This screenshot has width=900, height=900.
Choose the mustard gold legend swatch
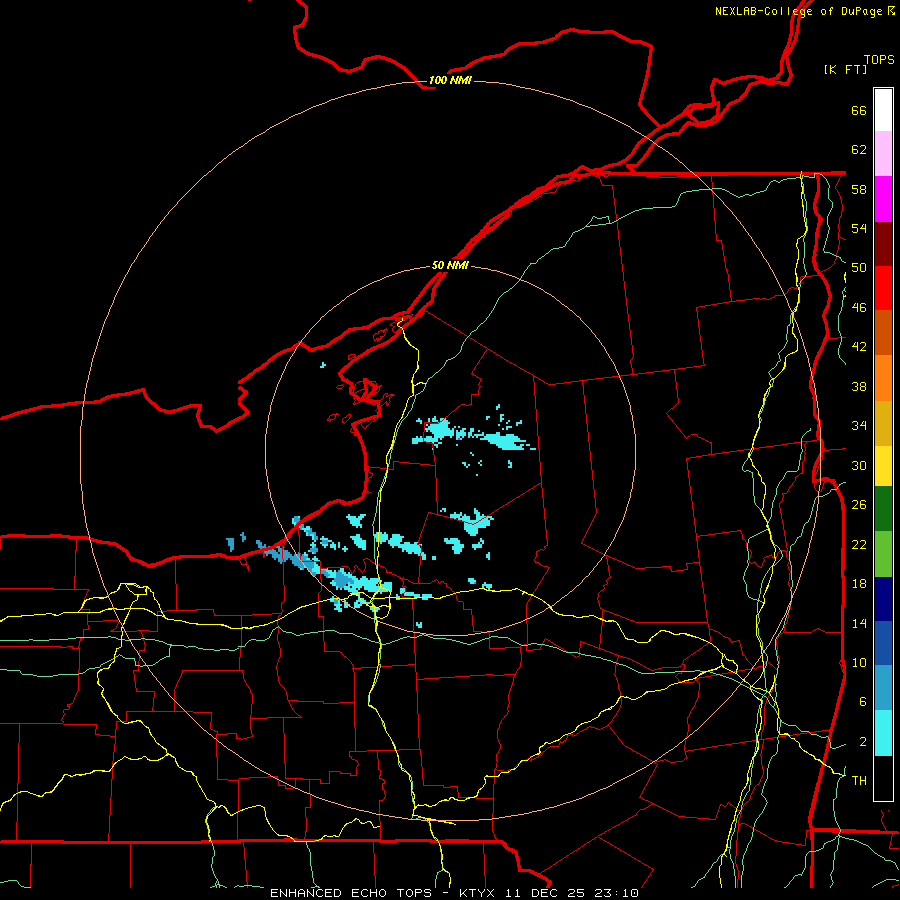(883, 423)
